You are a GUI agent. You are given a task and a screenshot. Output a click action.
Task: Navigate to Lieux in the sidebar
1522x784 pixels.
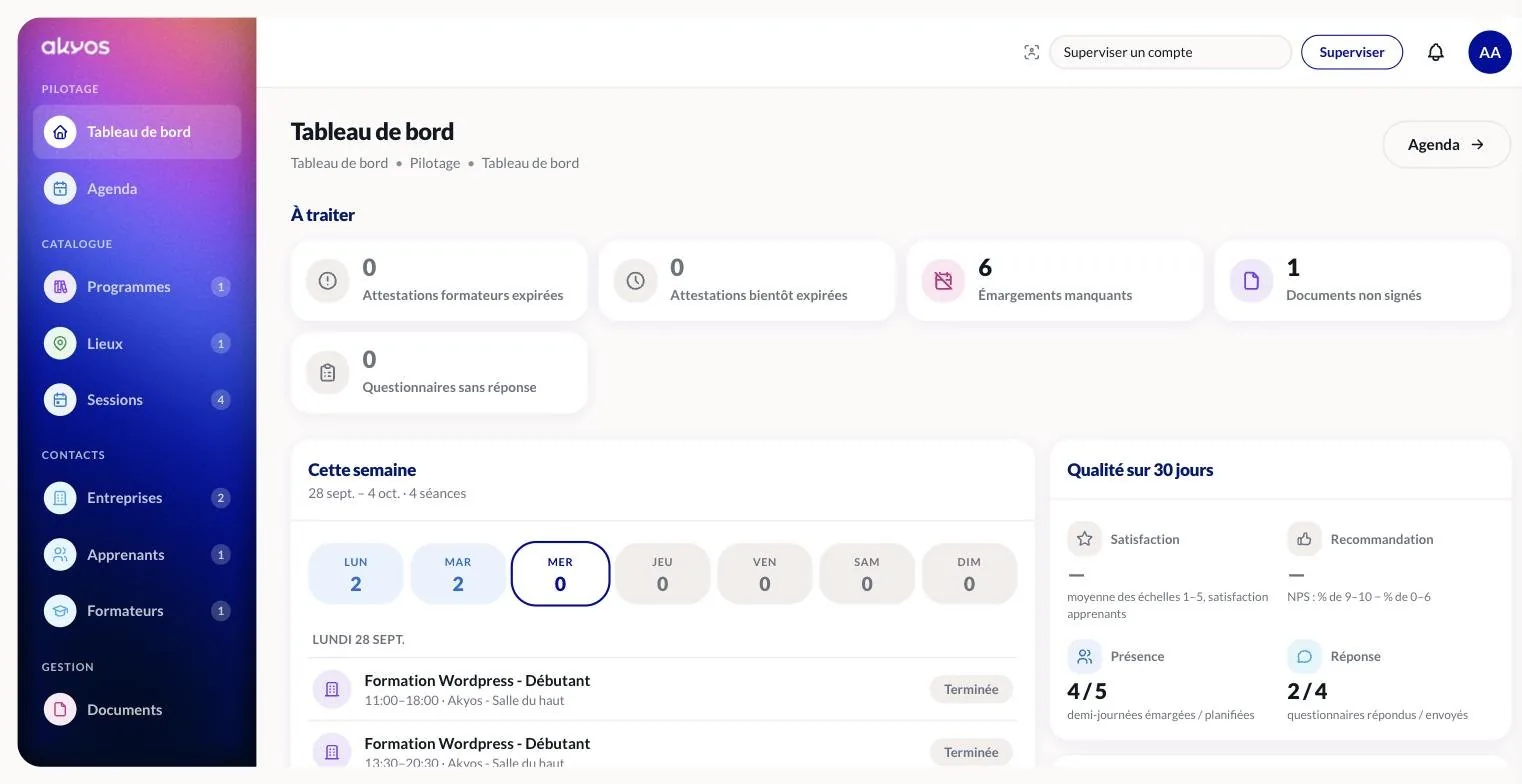tap(137, 344)
